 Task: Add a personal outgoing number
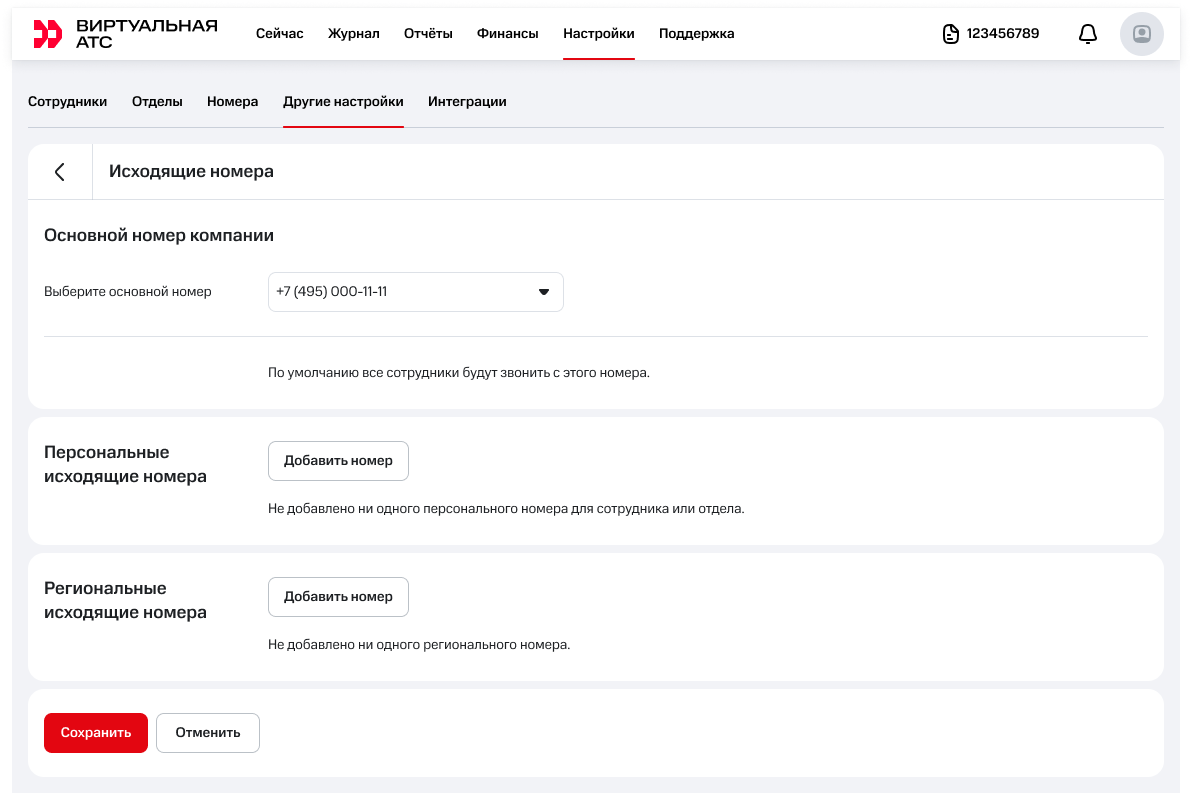pyautogui.click(x=338, y=461)
